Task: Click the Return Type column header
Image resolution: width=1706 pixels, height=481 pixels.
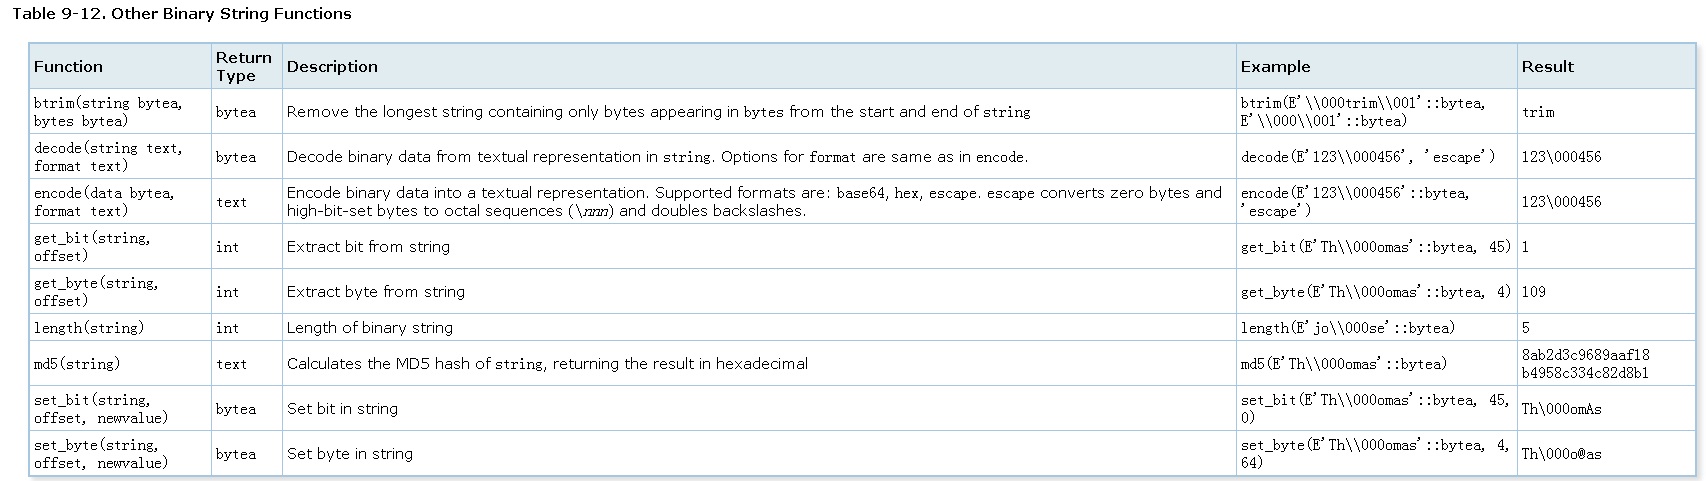Action: (x=244, y=67)
